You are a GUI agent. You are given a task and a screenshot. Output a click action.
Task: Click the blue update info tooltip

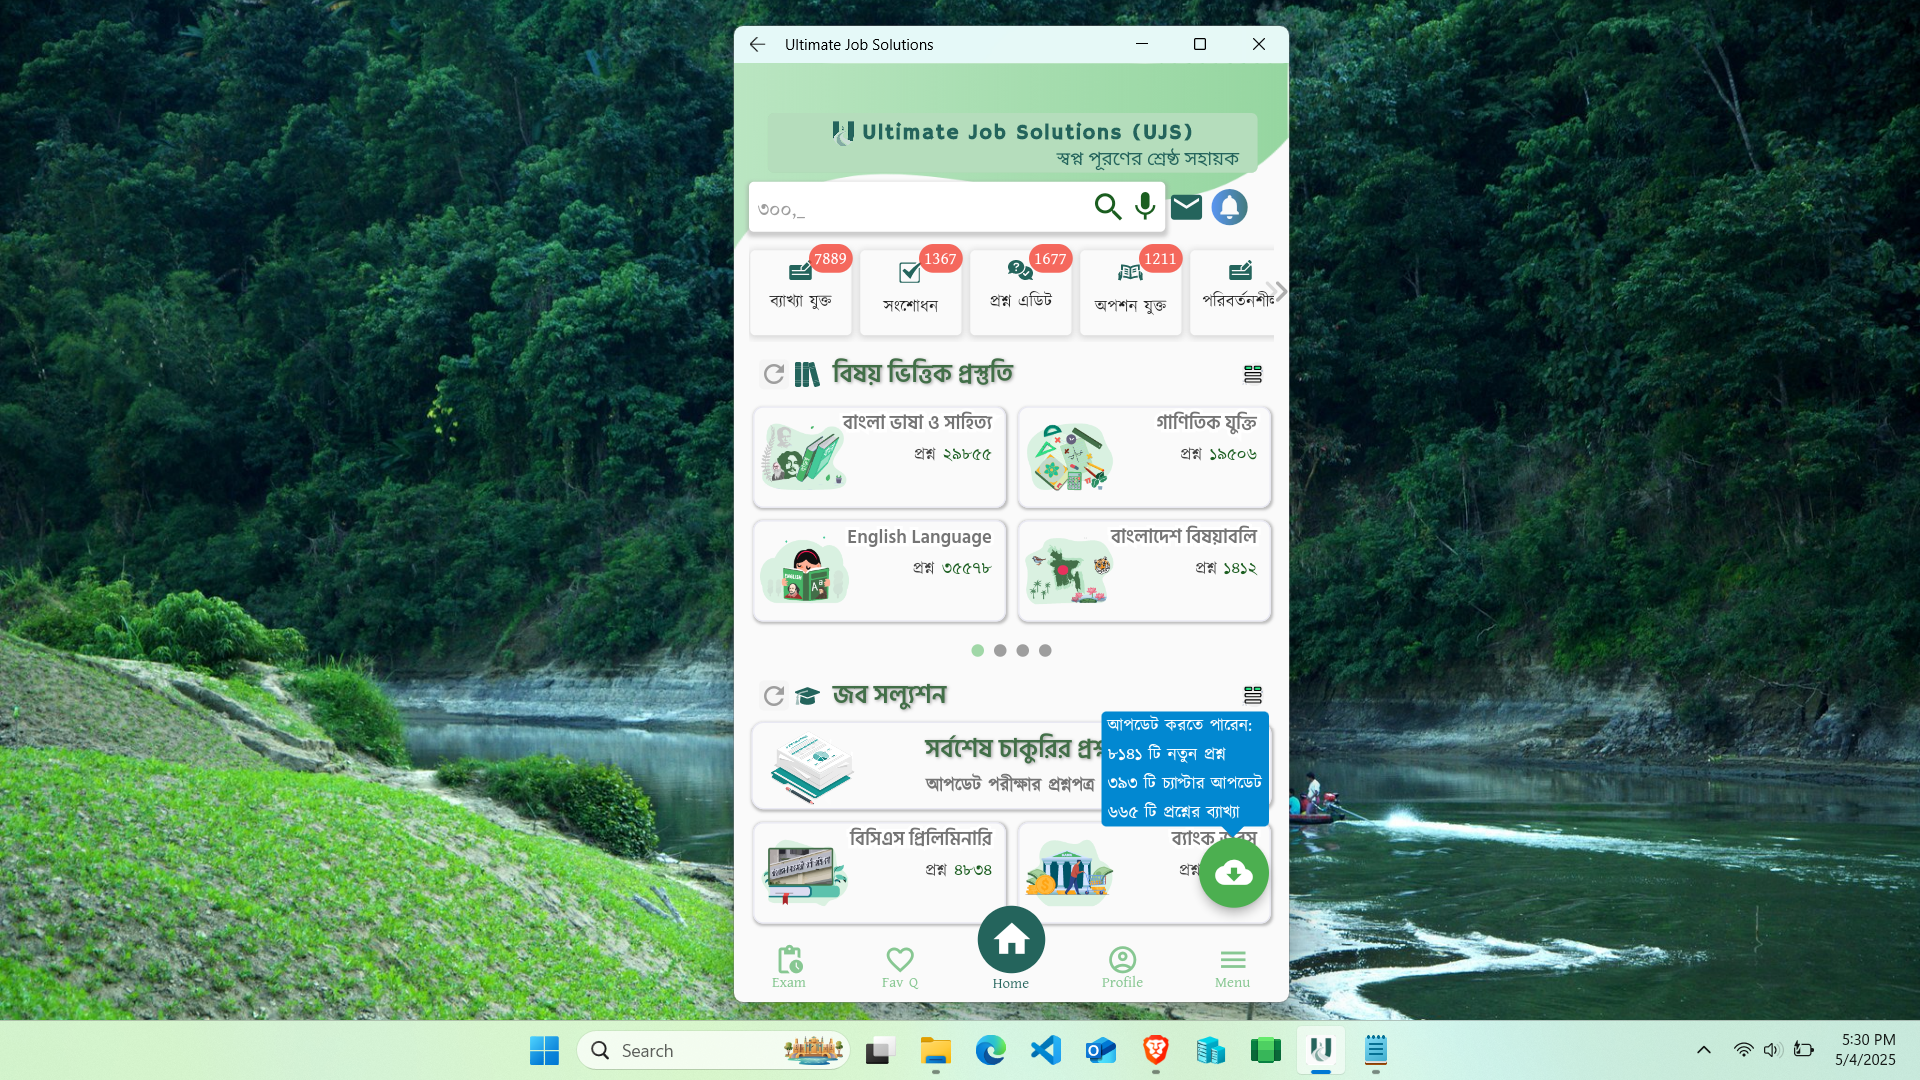(1185, 768)
